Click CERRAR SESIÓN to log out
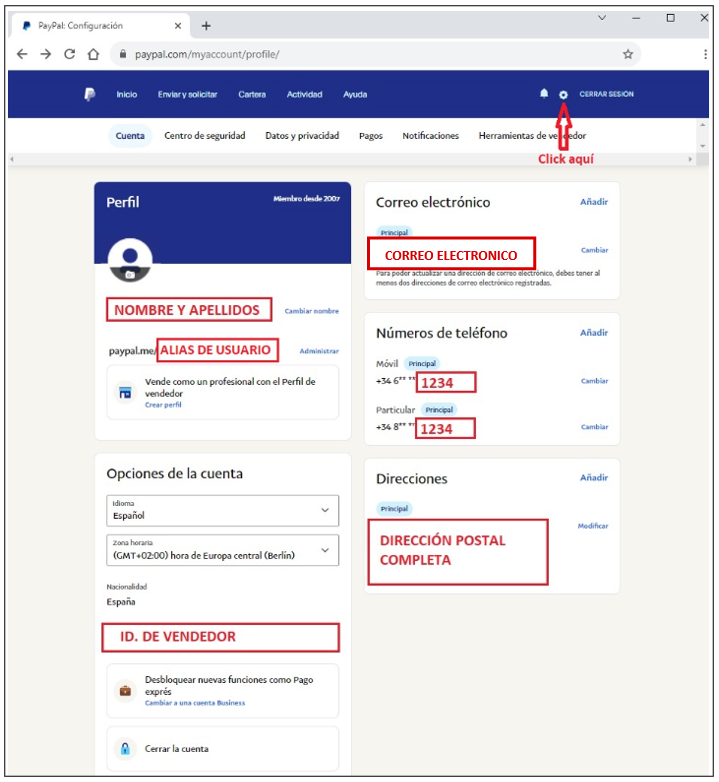719x782 pixels. pos(606,94)
